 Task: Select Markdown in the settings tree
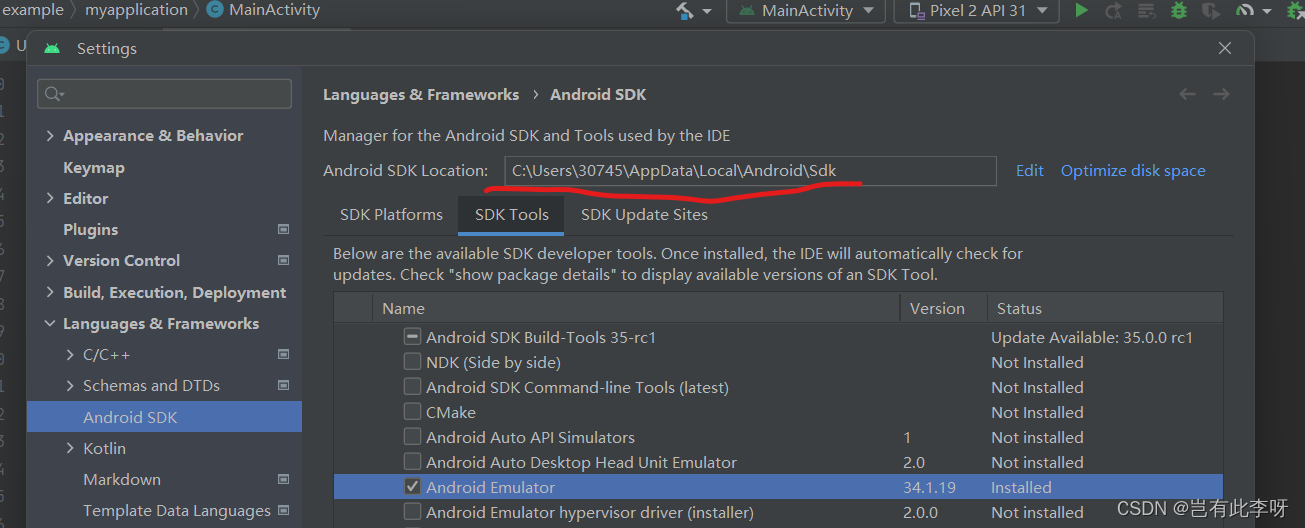pos(122,479)
